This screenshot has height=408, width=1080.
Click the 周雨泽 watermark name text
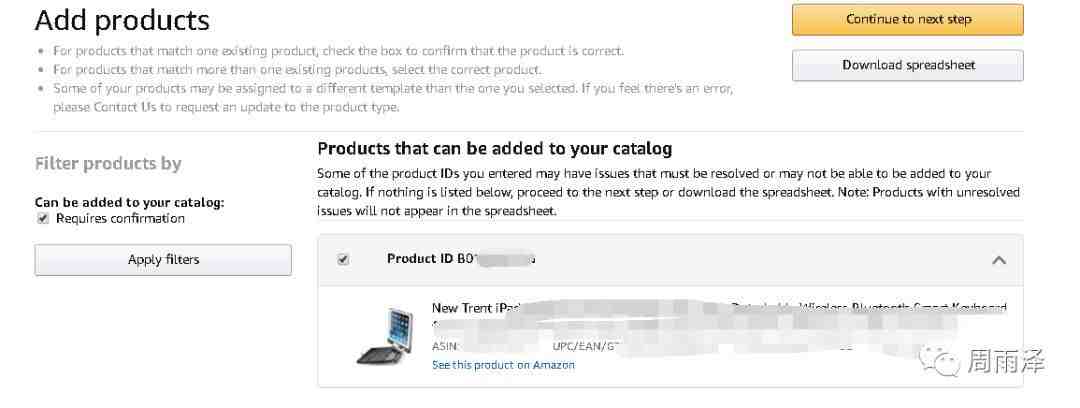[1006, 362]
